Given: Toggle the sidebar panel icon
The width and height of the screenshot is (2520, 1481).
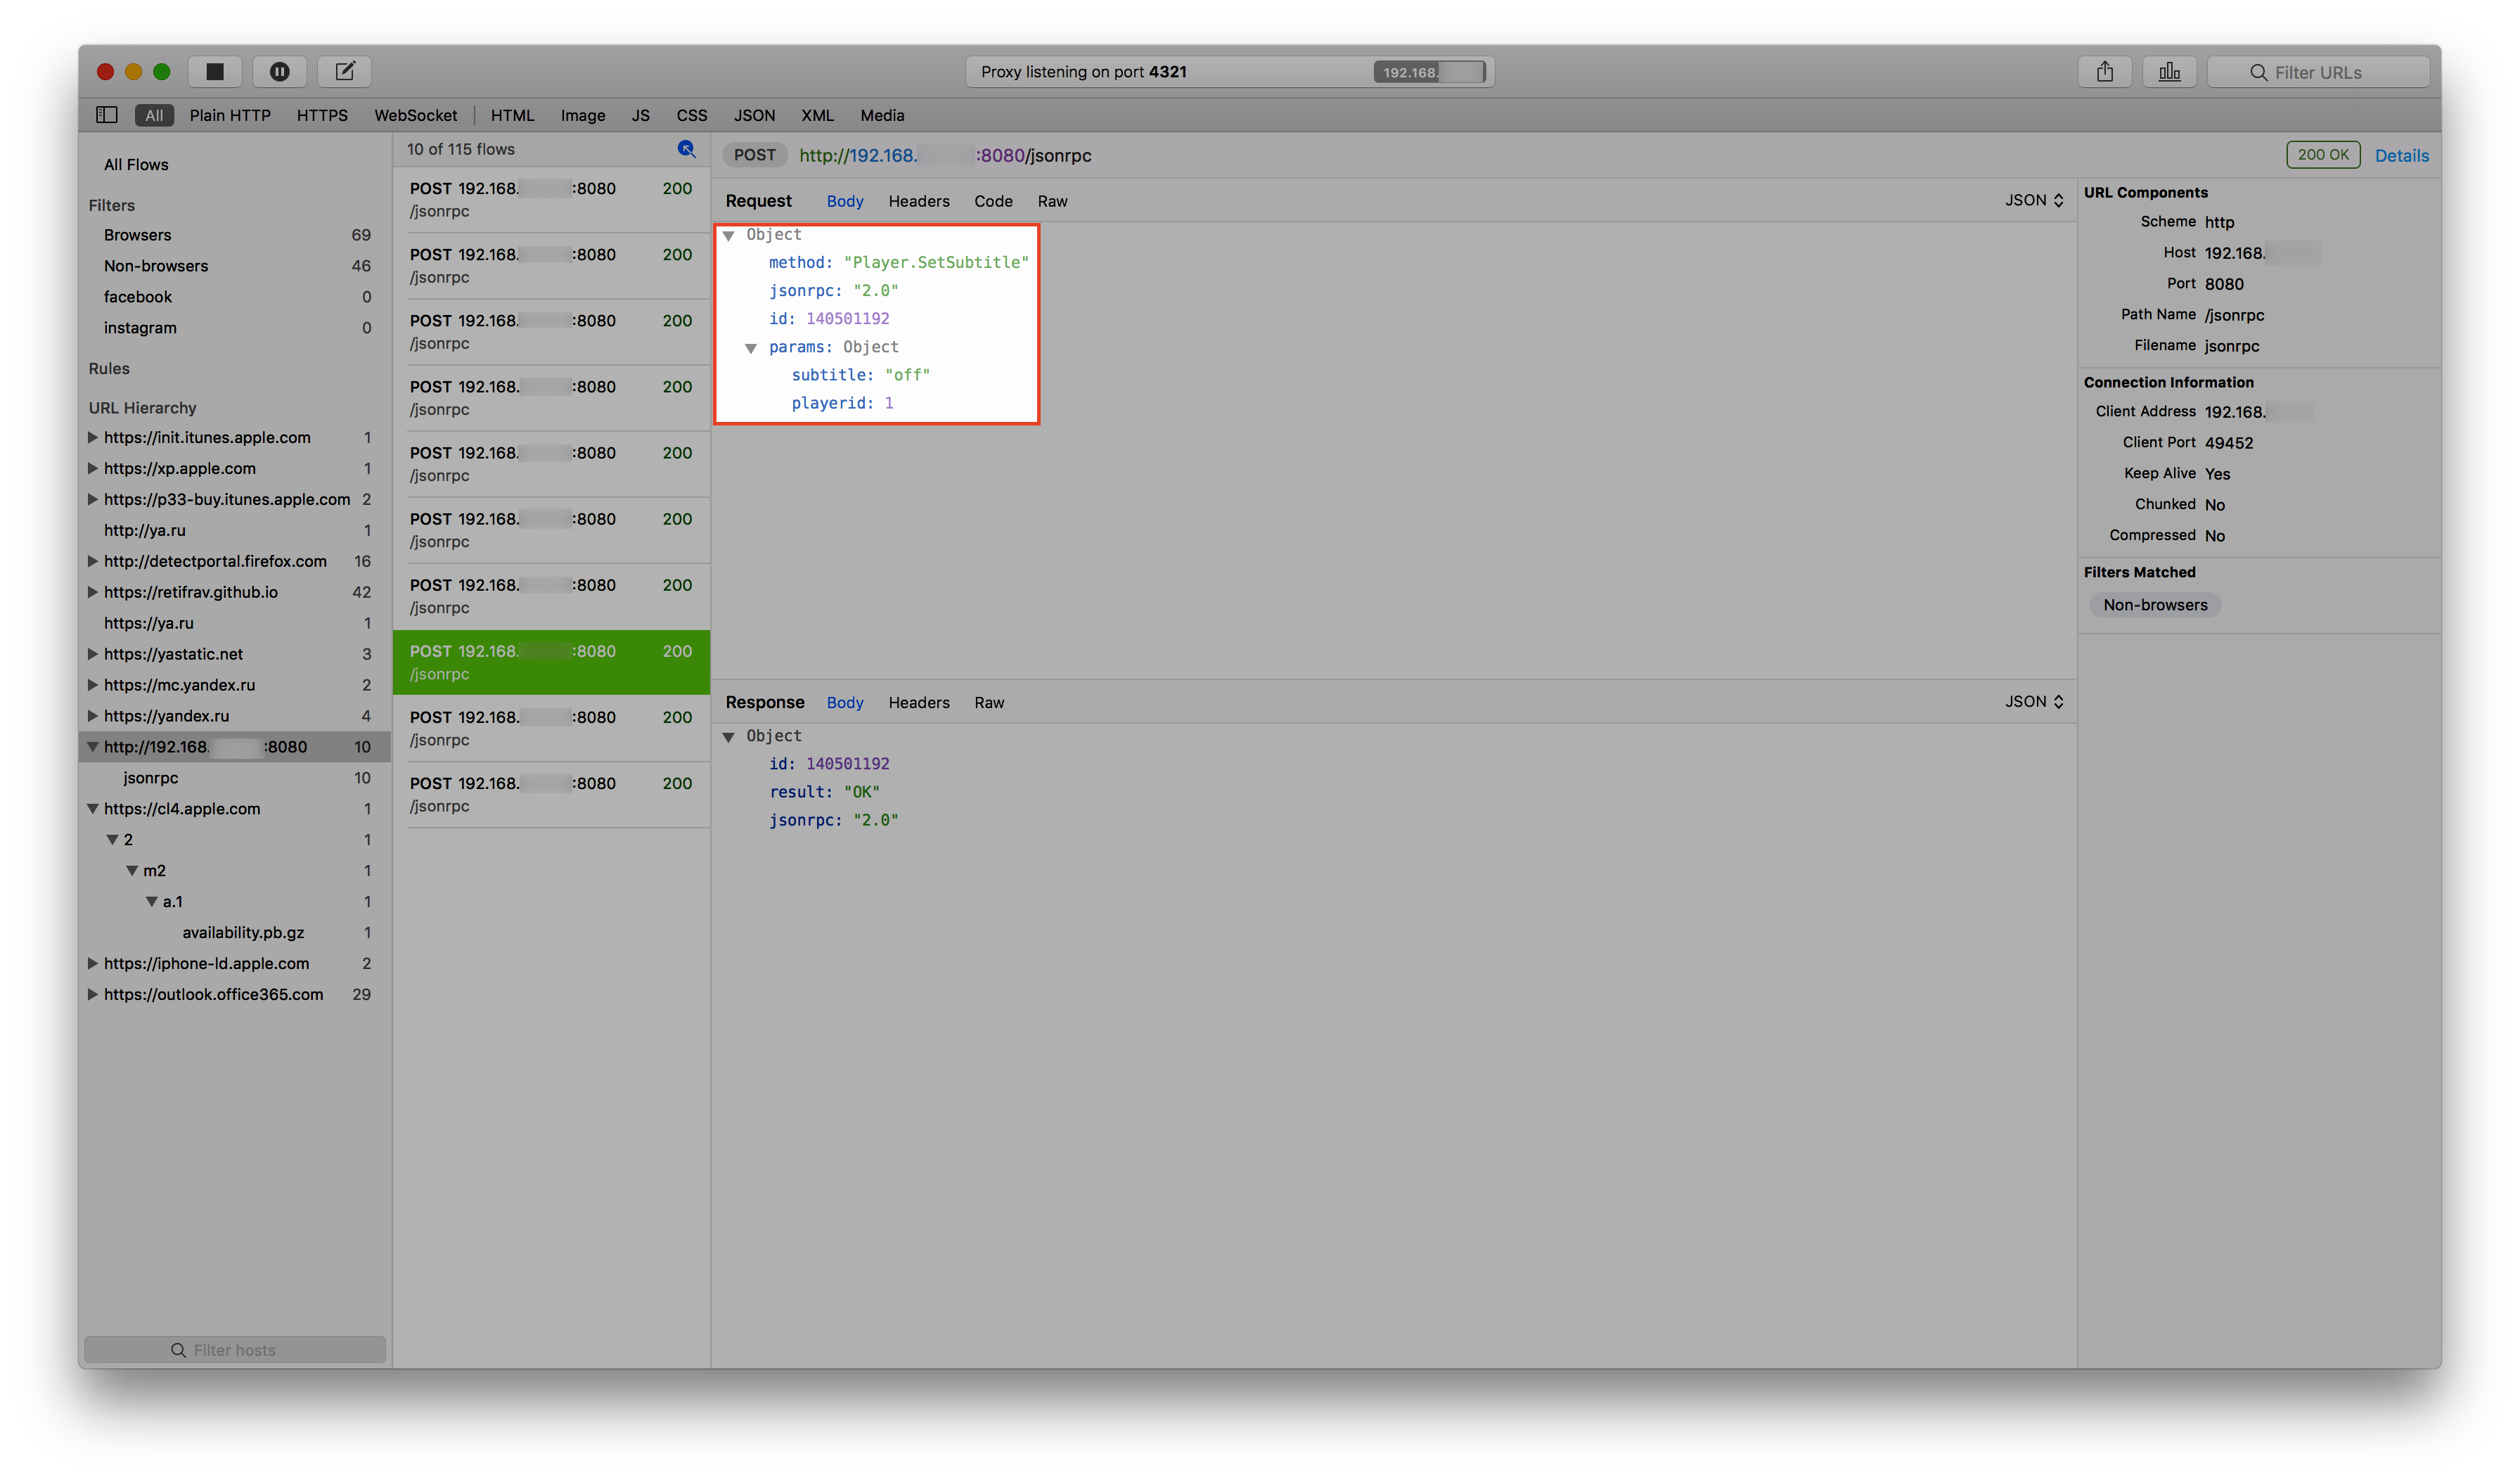Looking at the screenshot, I should point(107,115).
